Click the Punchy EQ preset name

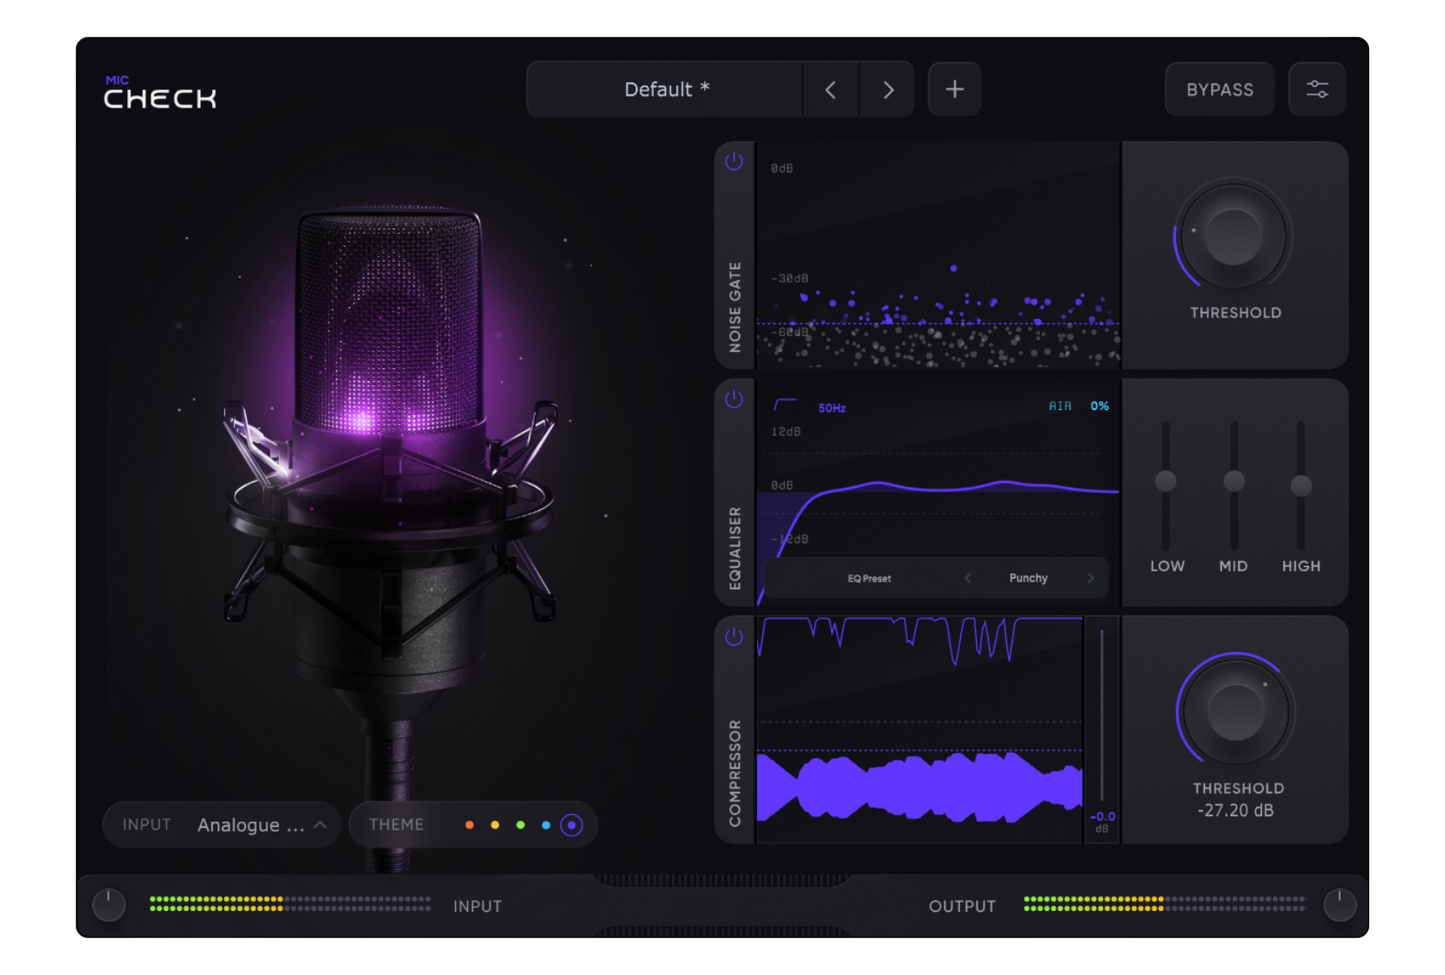[1028, 578]
